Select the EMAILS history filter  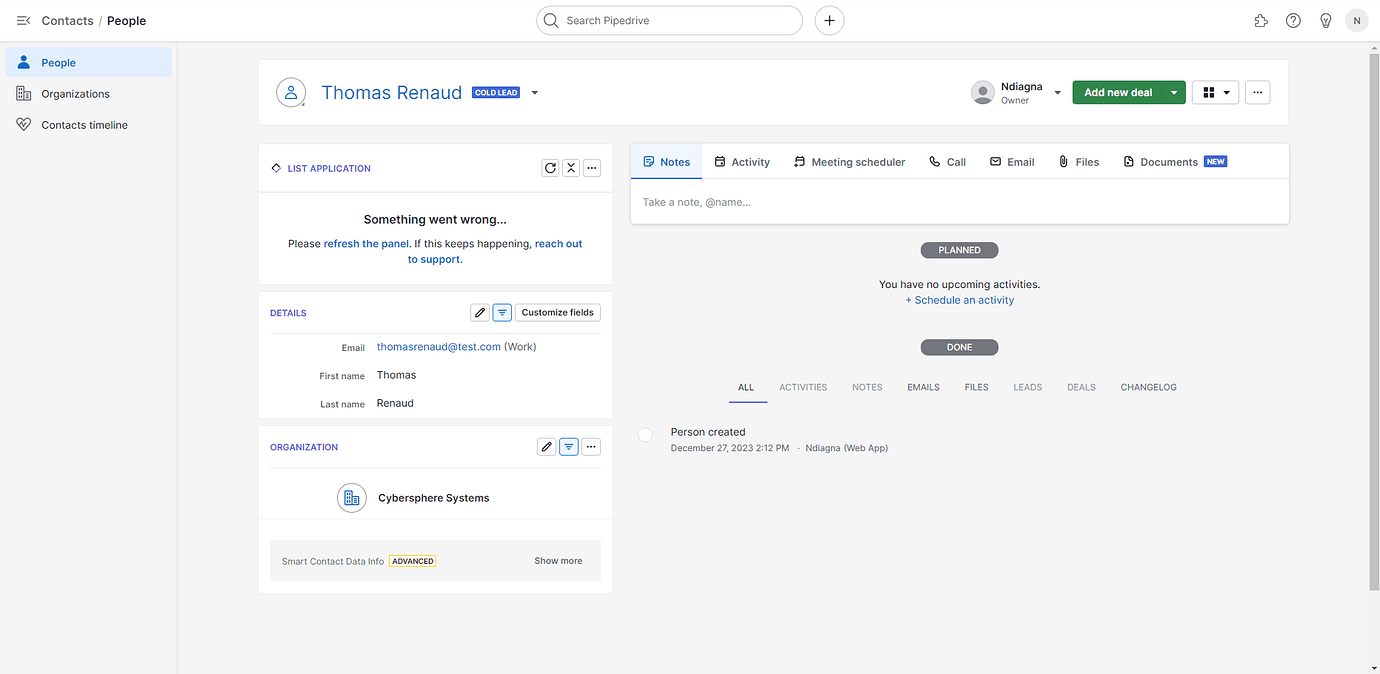click(923, 387)
